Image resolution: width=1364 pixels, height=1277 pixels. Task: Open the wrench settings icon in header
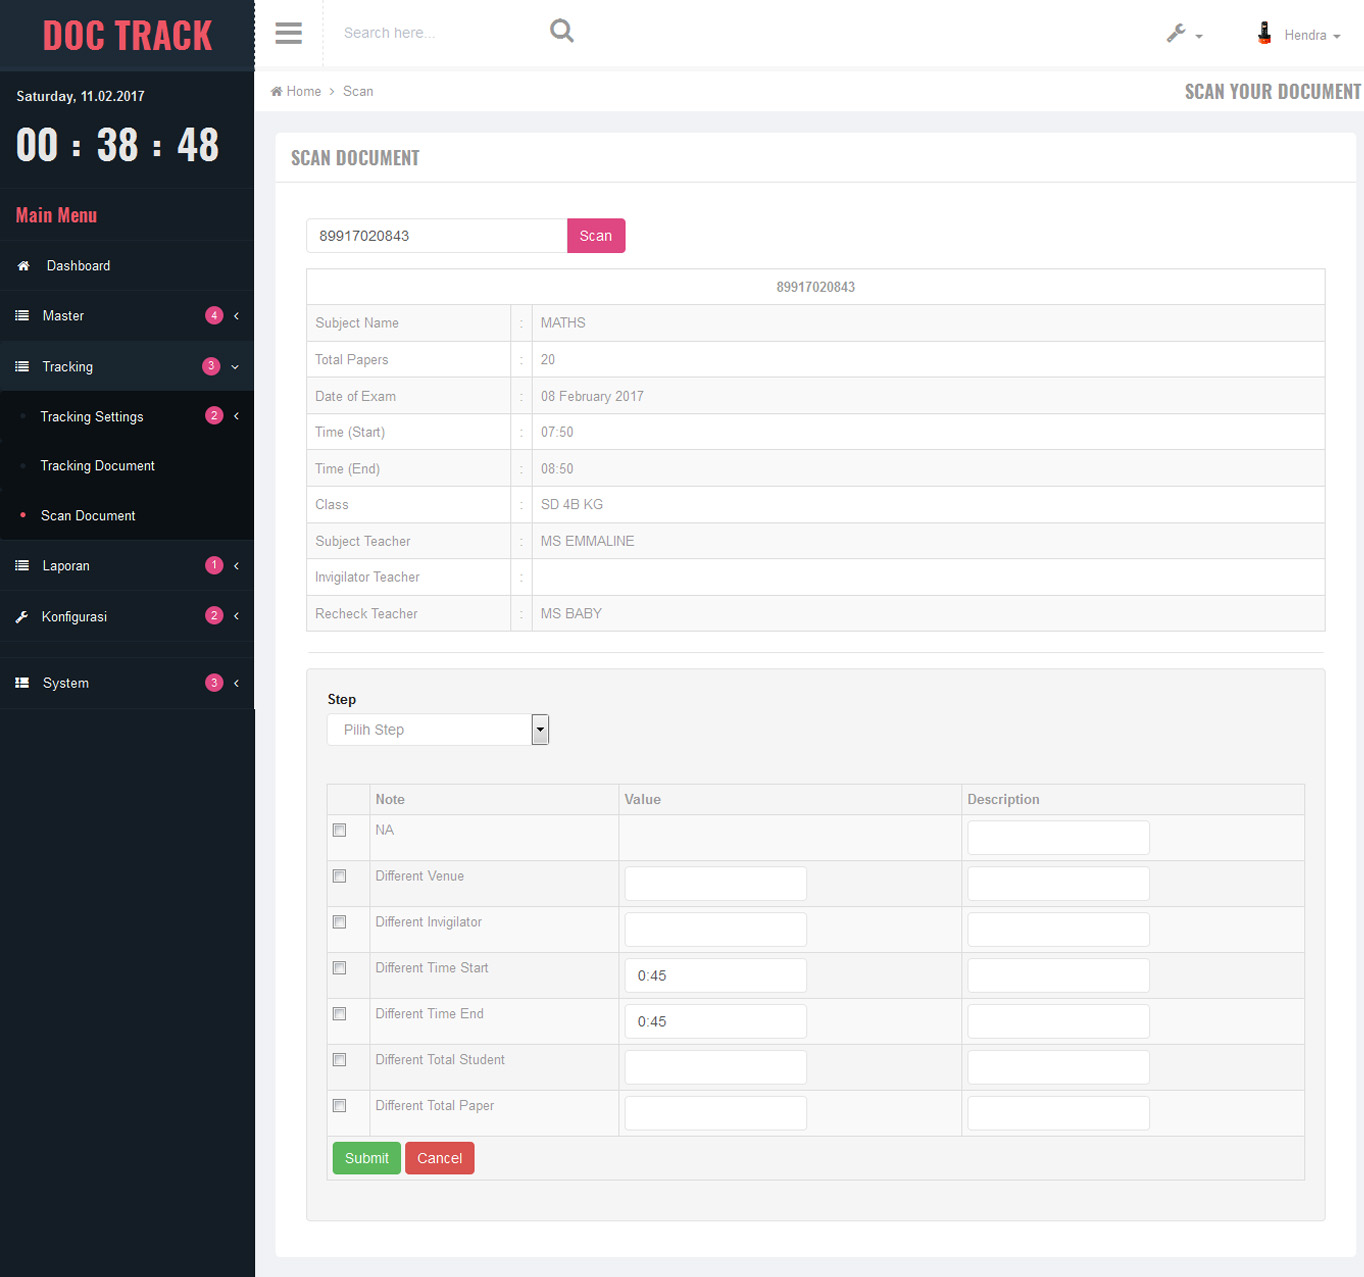(x=1177, y=34)
